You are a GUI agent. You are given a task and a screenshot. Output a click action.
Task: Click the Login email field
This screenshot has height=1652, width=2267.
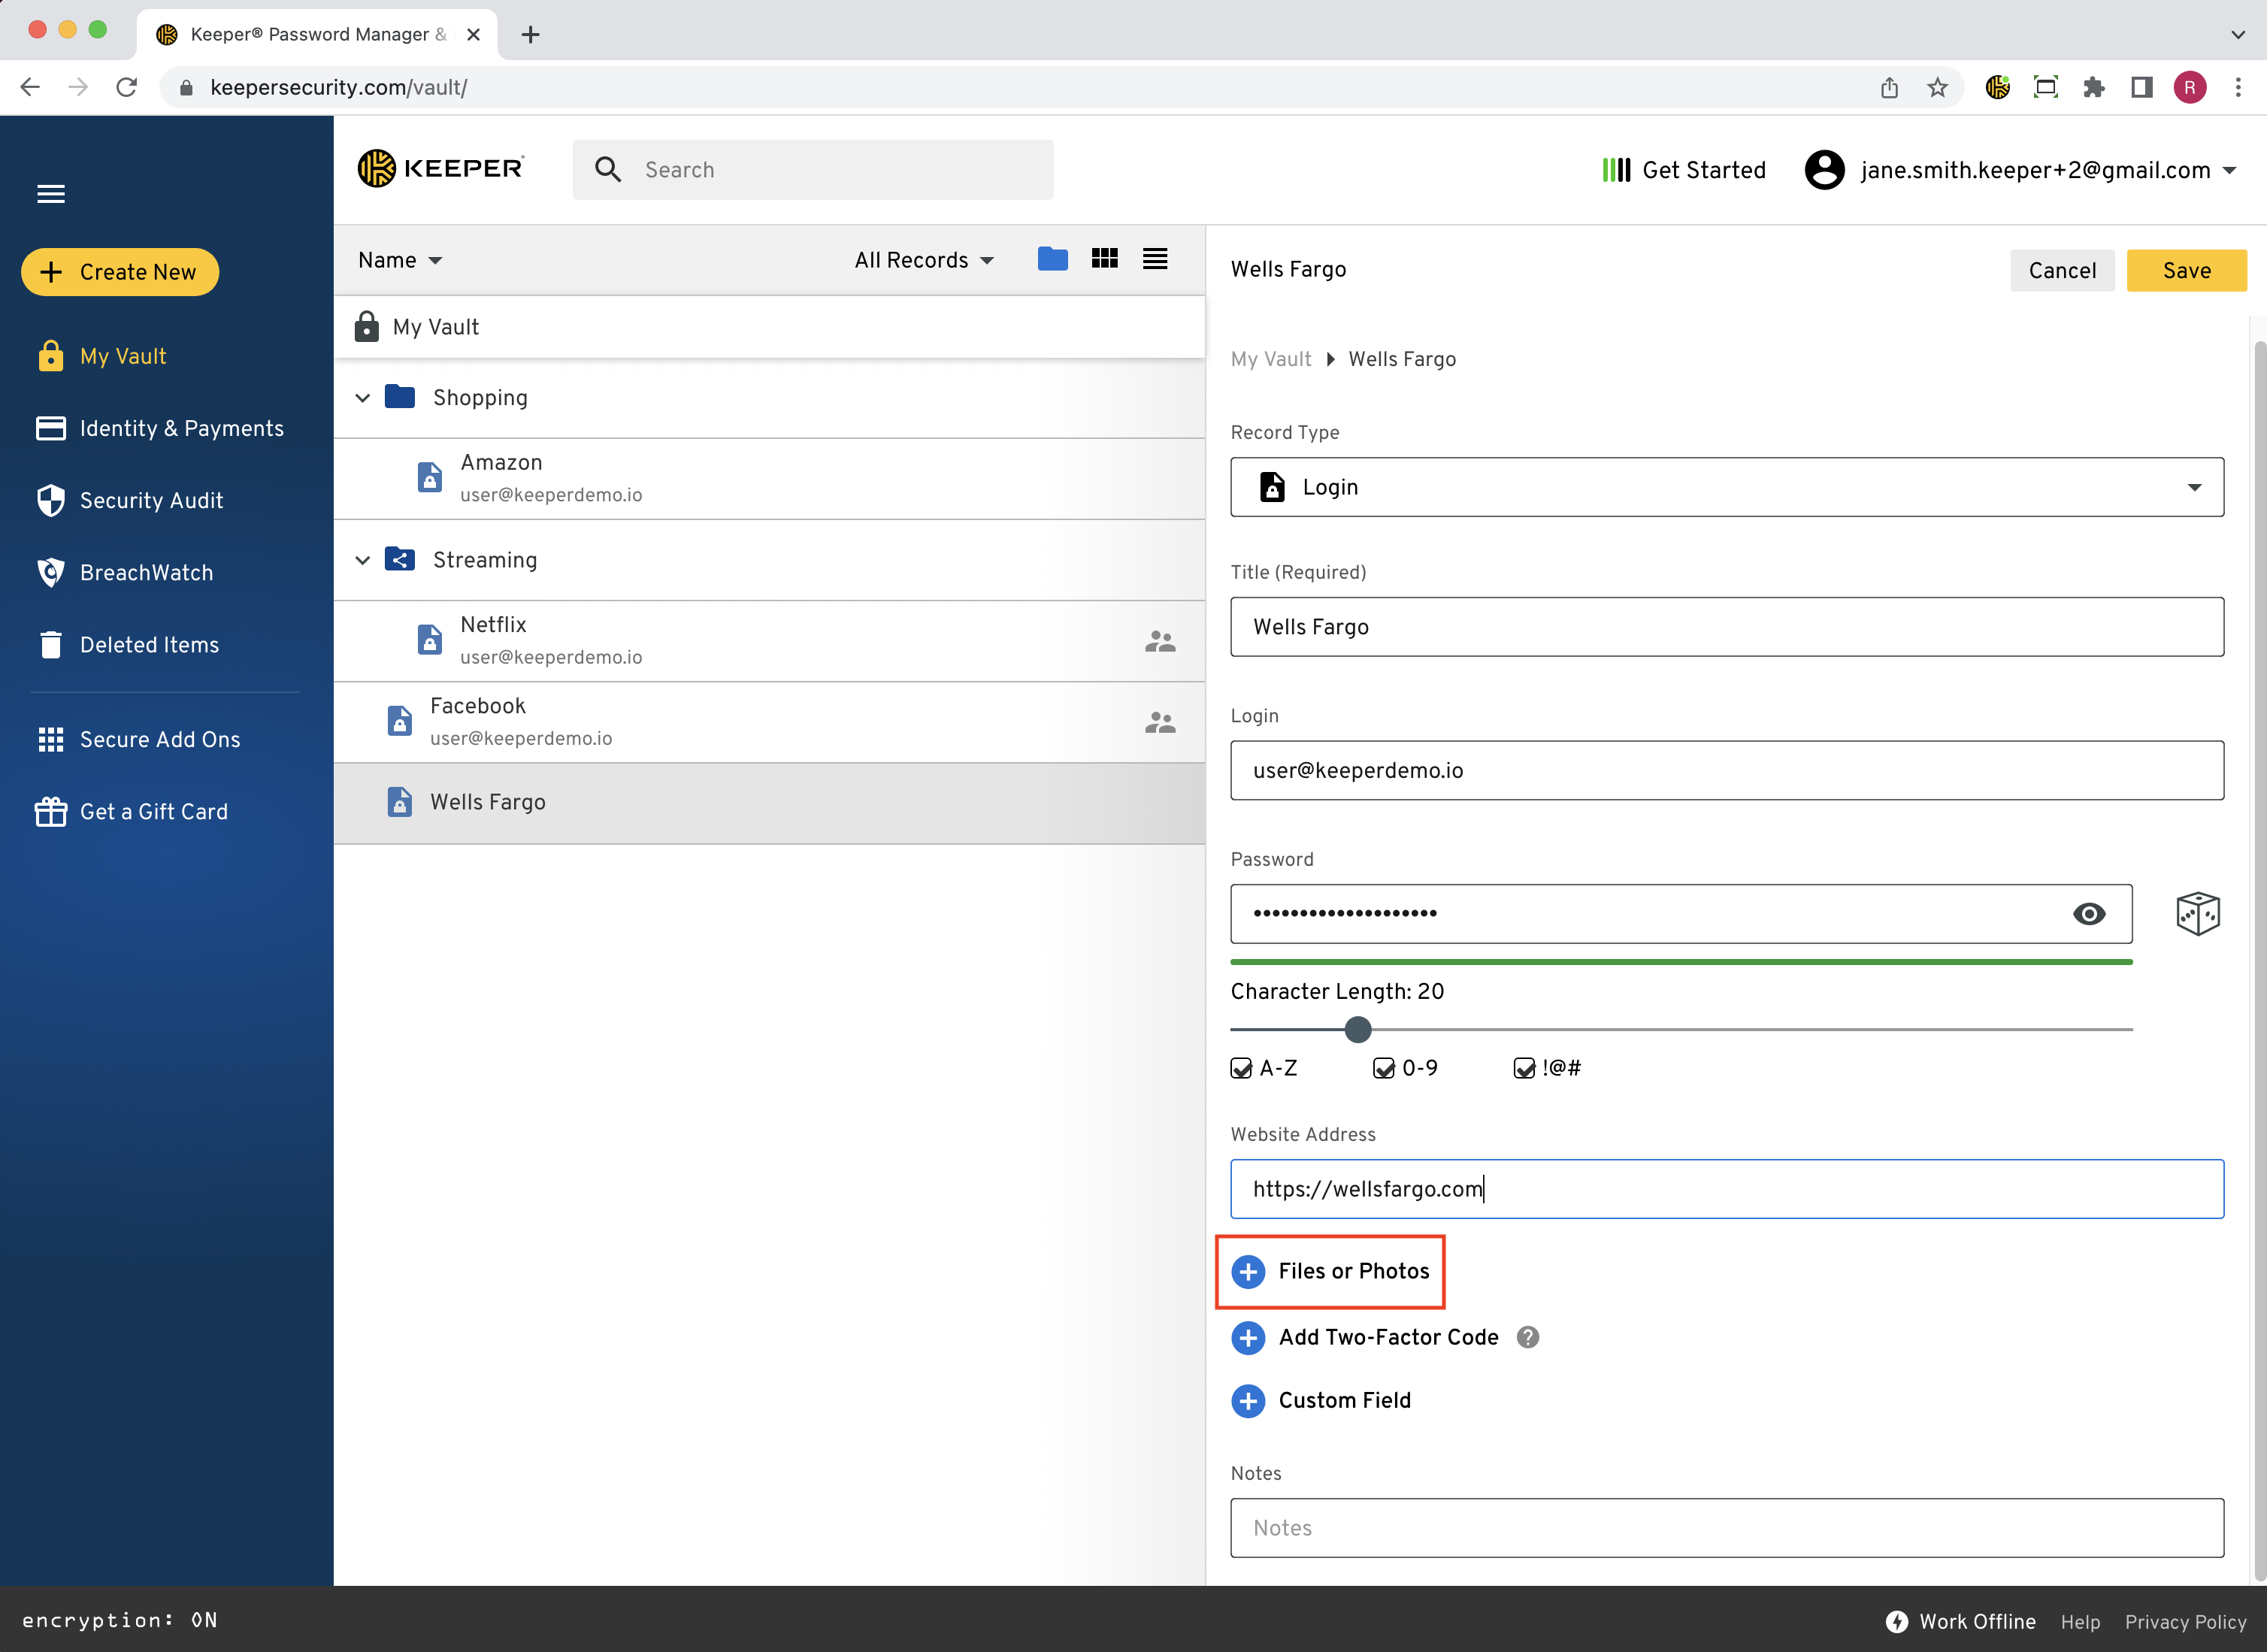(x=1726, y=770)
